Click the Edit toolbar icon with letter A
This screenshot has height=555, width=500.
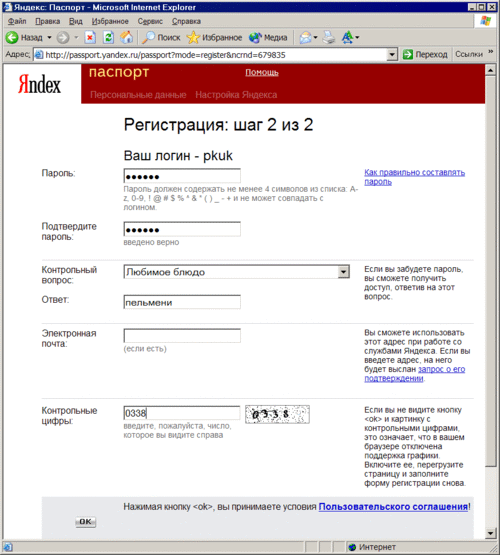(x=347, y=38)
